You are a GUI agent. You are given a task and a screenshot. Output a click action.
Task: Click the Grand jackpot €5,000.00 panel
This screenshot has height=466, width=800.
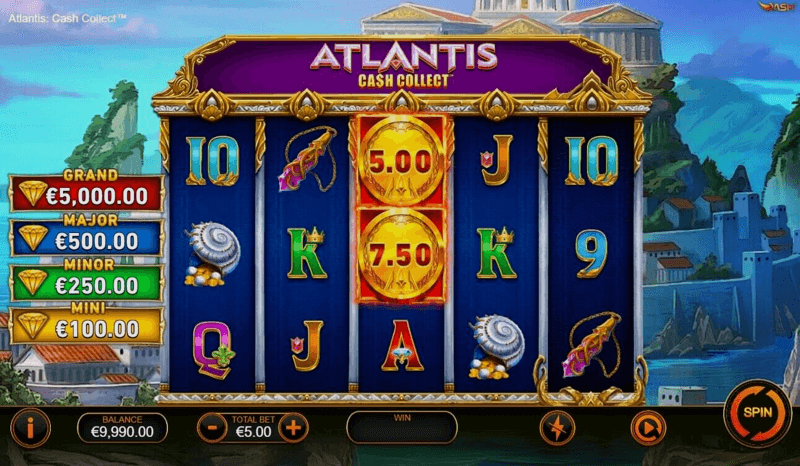point(87,193)
